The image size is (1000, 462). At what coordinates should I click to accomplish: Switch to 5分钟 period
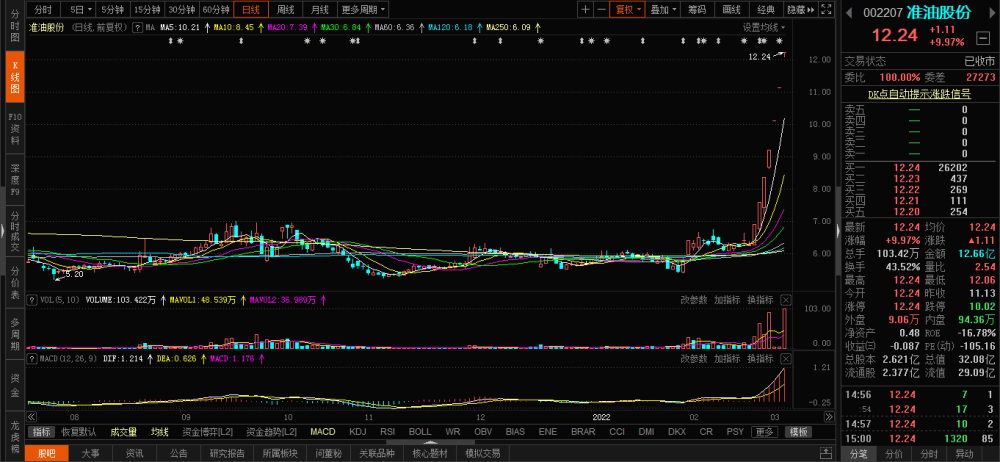tap(114, 10)
